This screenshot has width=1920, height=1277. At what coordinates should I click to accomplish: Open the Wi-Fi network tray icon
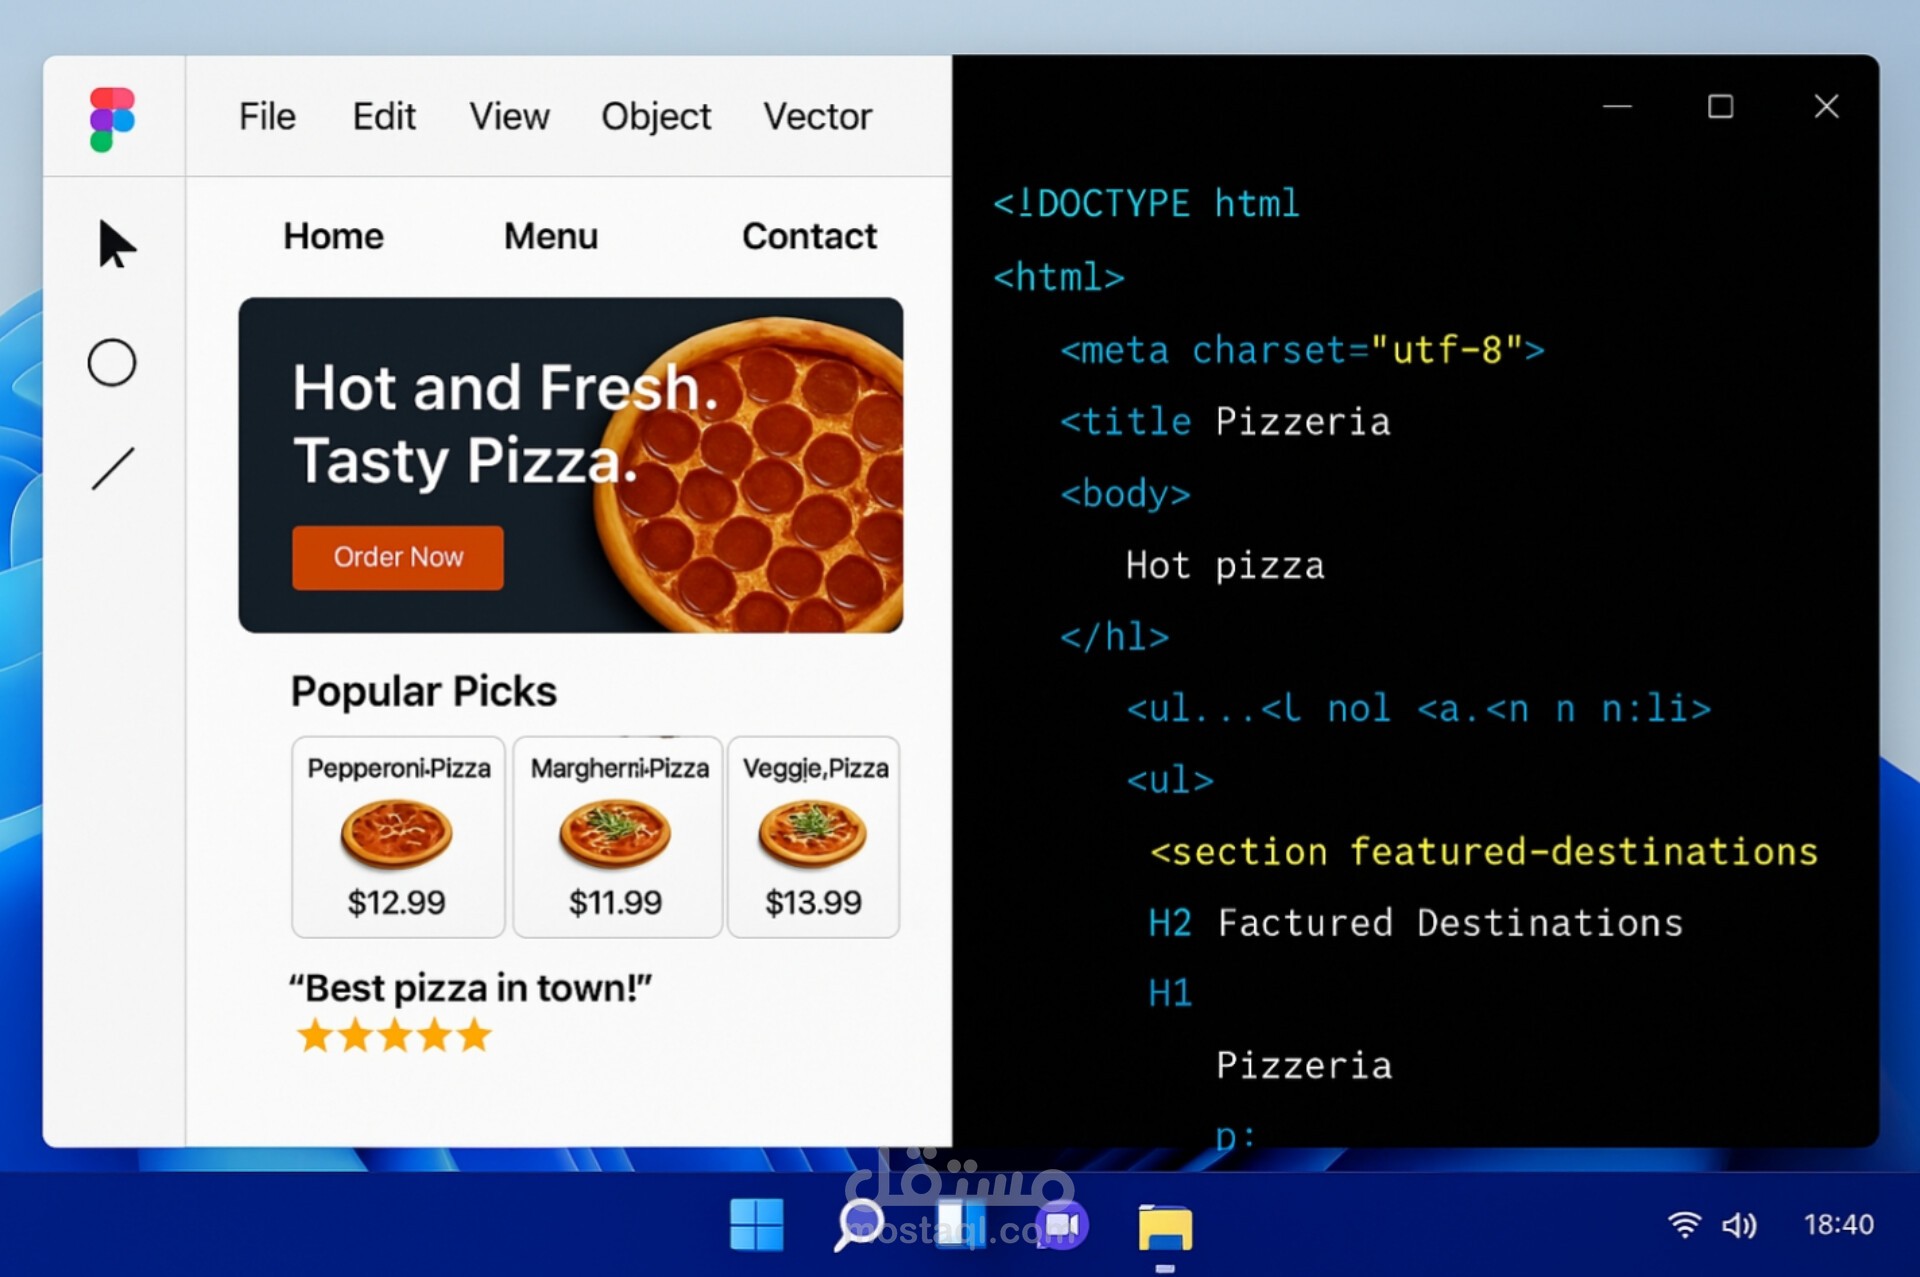click(x=1684, y=1224)
